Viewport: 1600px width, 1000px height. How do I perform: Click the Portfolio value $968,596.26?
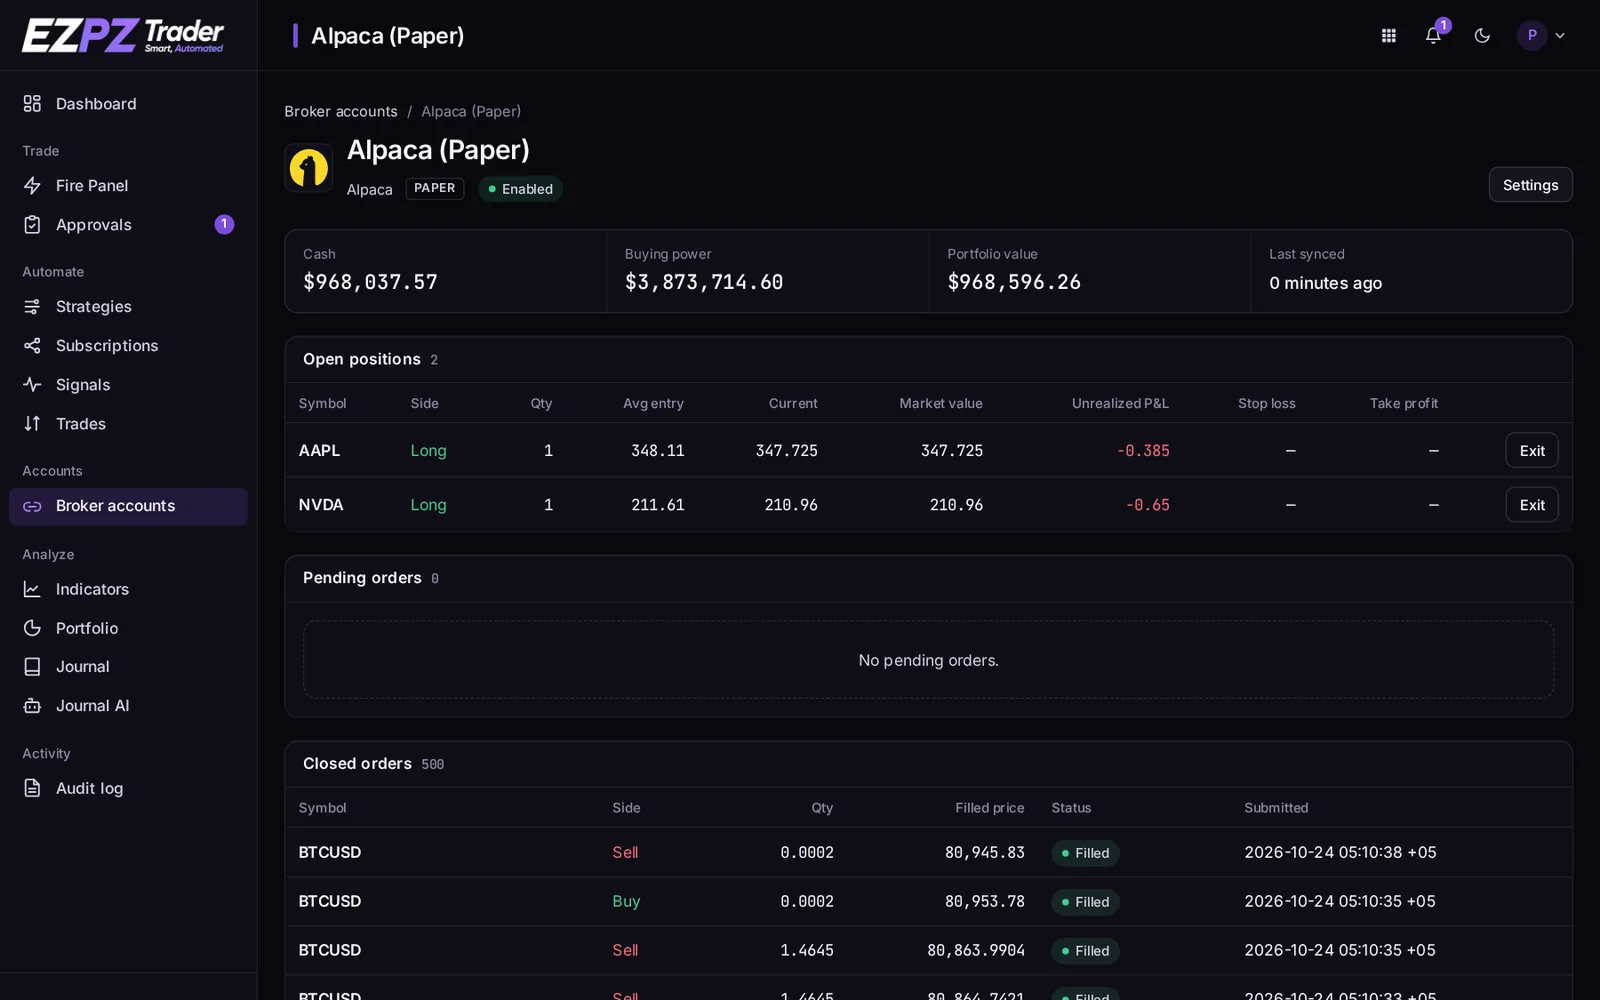click(1014, 282)
